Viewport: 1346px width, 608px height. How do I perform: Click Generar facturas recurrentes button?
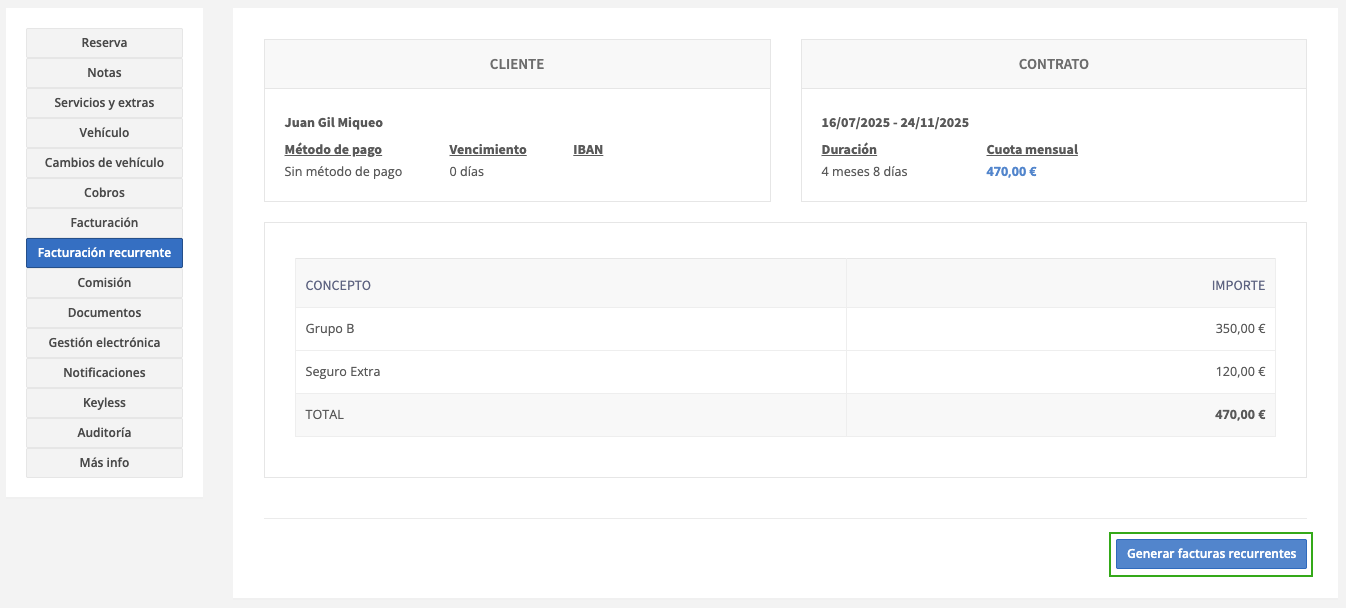(1211, 554)
